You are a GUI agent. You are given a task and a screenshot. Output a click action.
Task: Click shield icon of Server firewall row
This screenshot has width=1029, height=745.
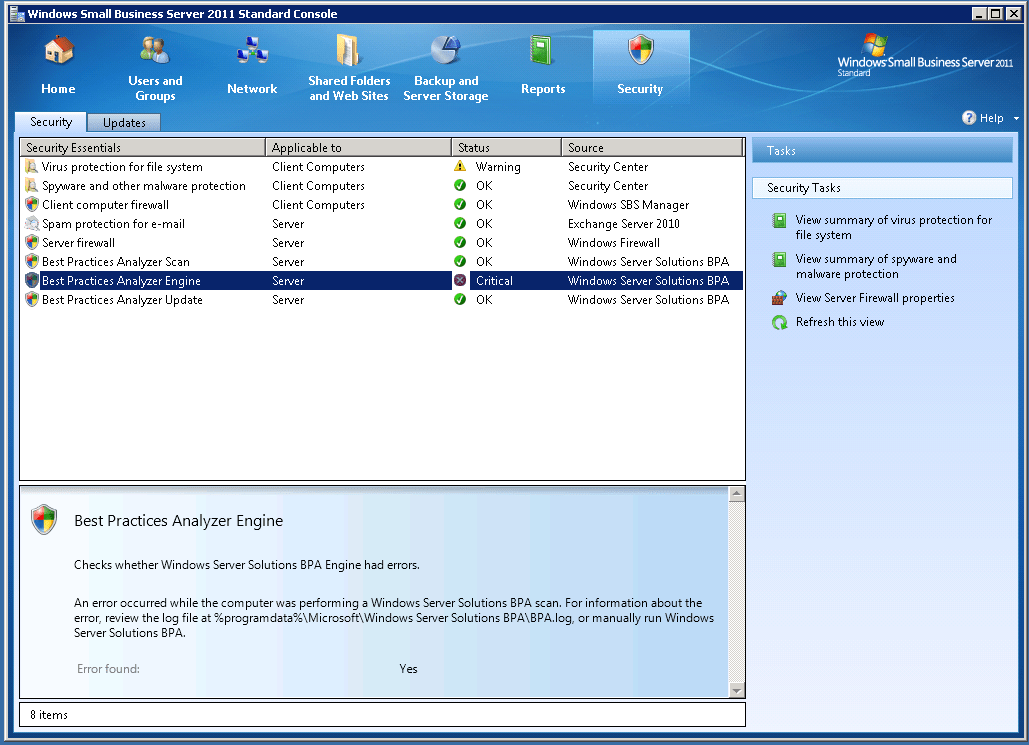coord(32,243)
